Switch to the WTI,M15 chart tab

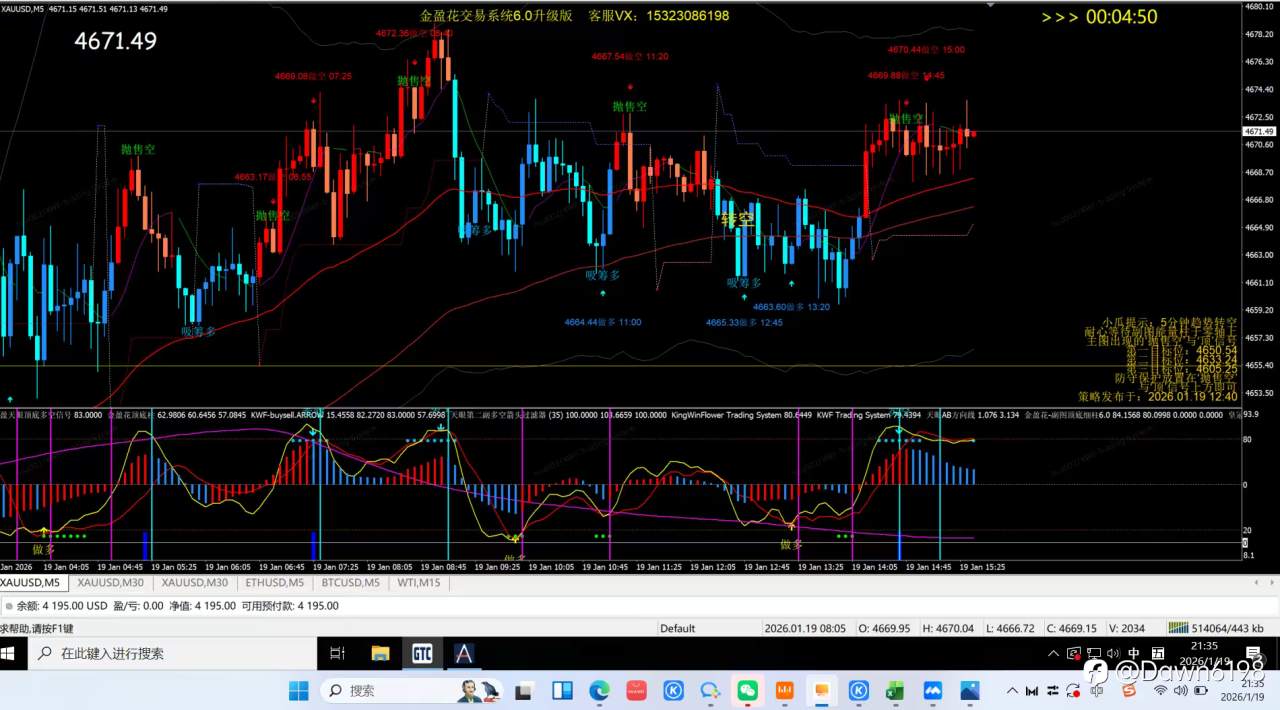[419, 582]
